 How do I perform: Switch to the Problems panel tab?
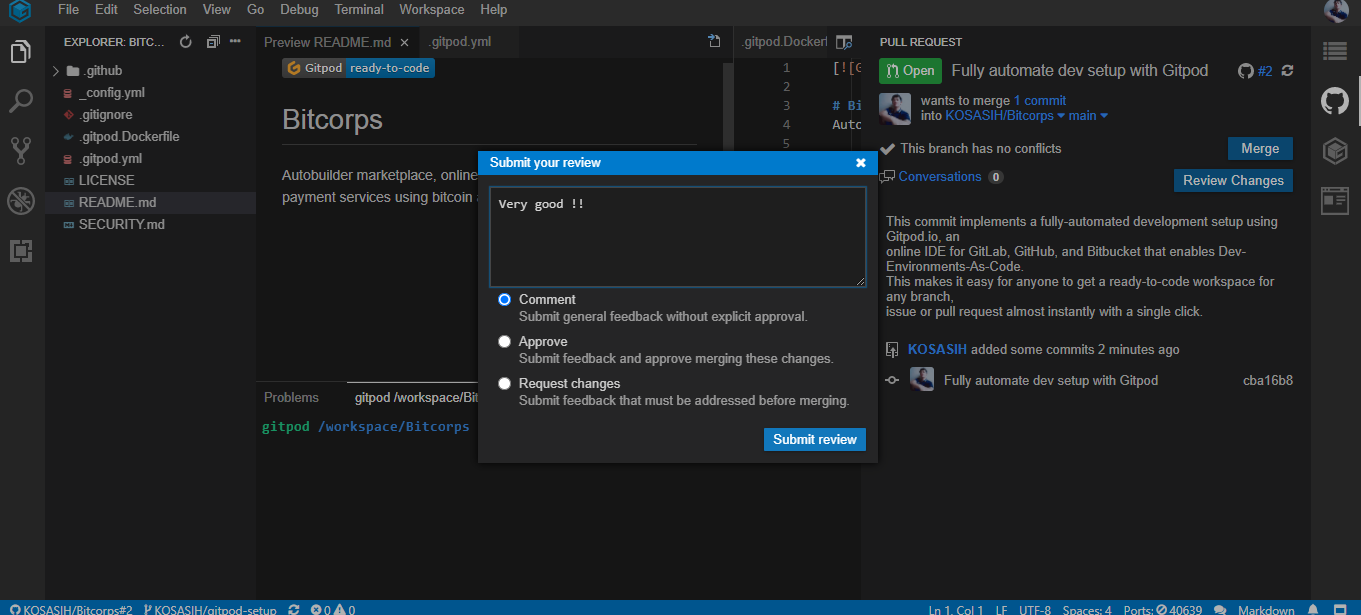[x=291, y=397]
